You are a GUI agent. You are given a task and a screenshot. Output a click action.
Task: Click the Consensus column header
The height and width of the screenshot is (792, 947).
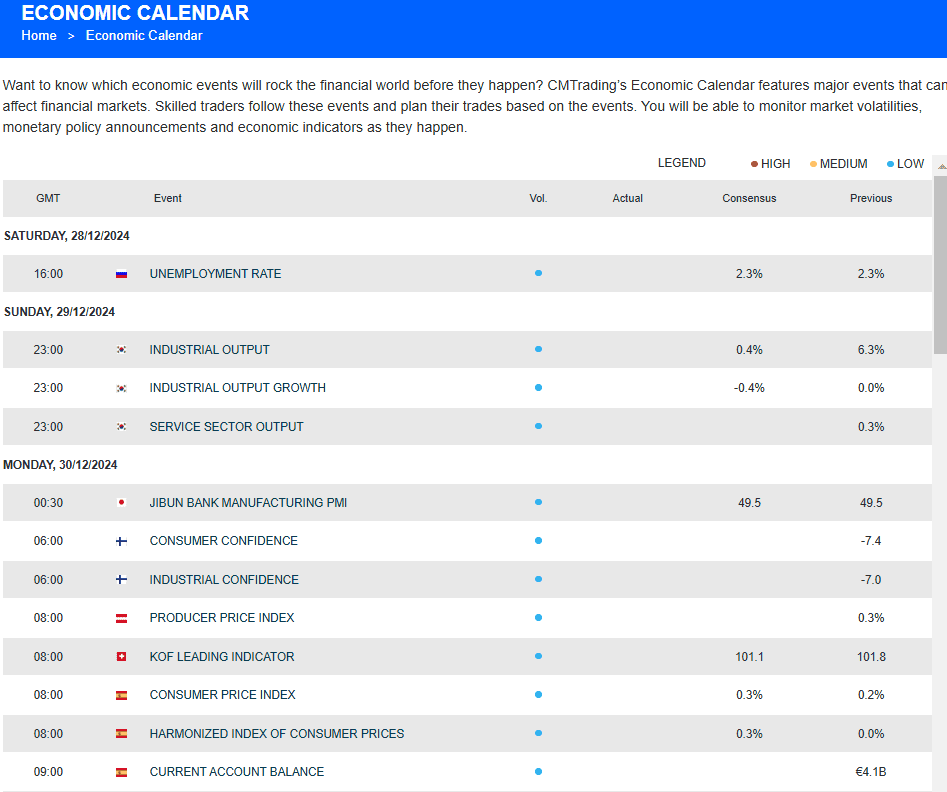pos(749,198)
